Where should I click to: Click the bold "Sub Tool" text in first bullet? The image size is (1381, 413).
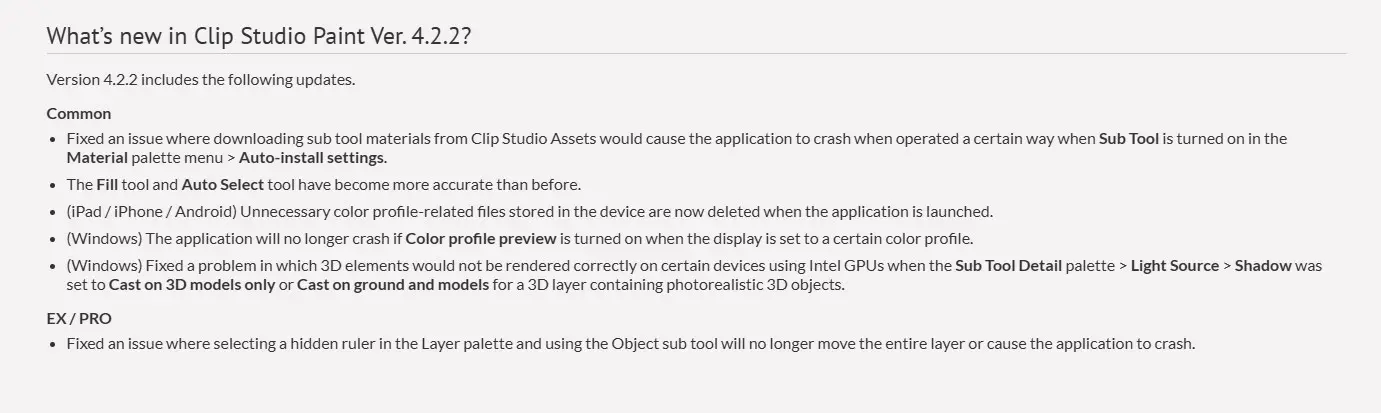(1129, 139)
